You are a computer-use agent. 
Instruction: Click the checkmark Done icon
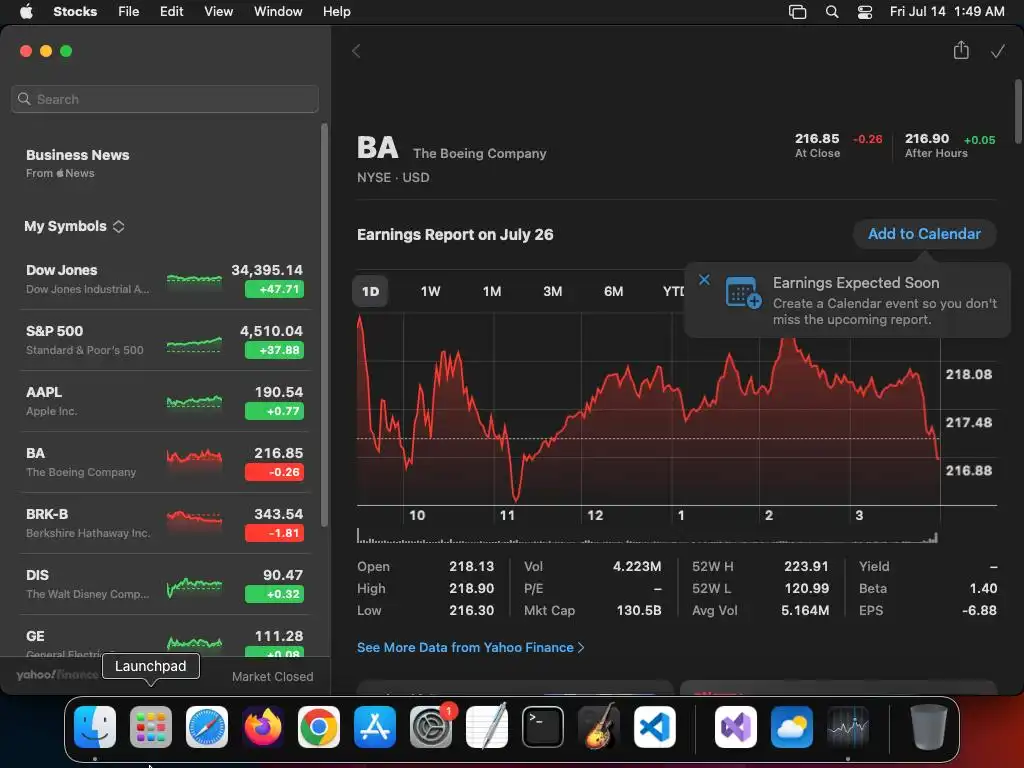point(997,51)
